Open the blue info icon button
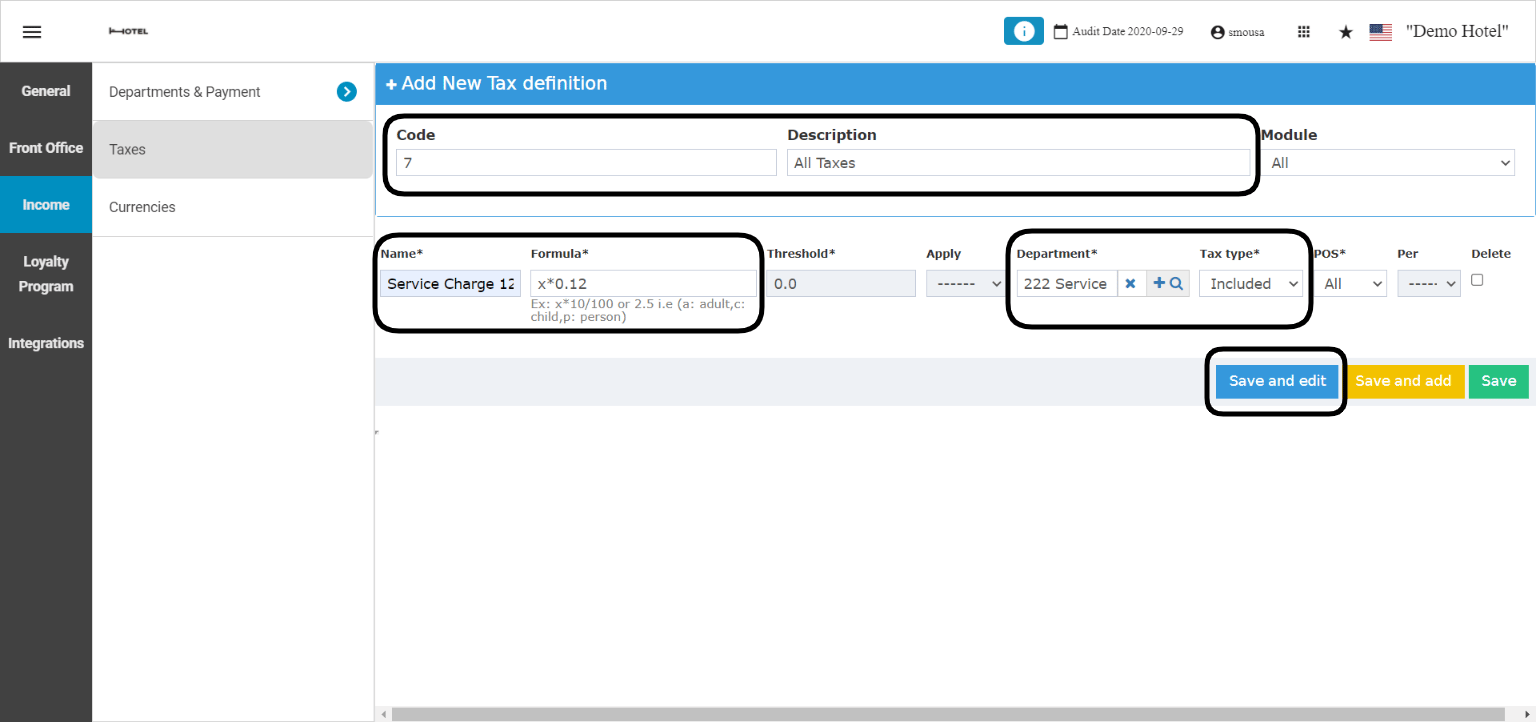The image size is (1536, 722). [1023, 31]
